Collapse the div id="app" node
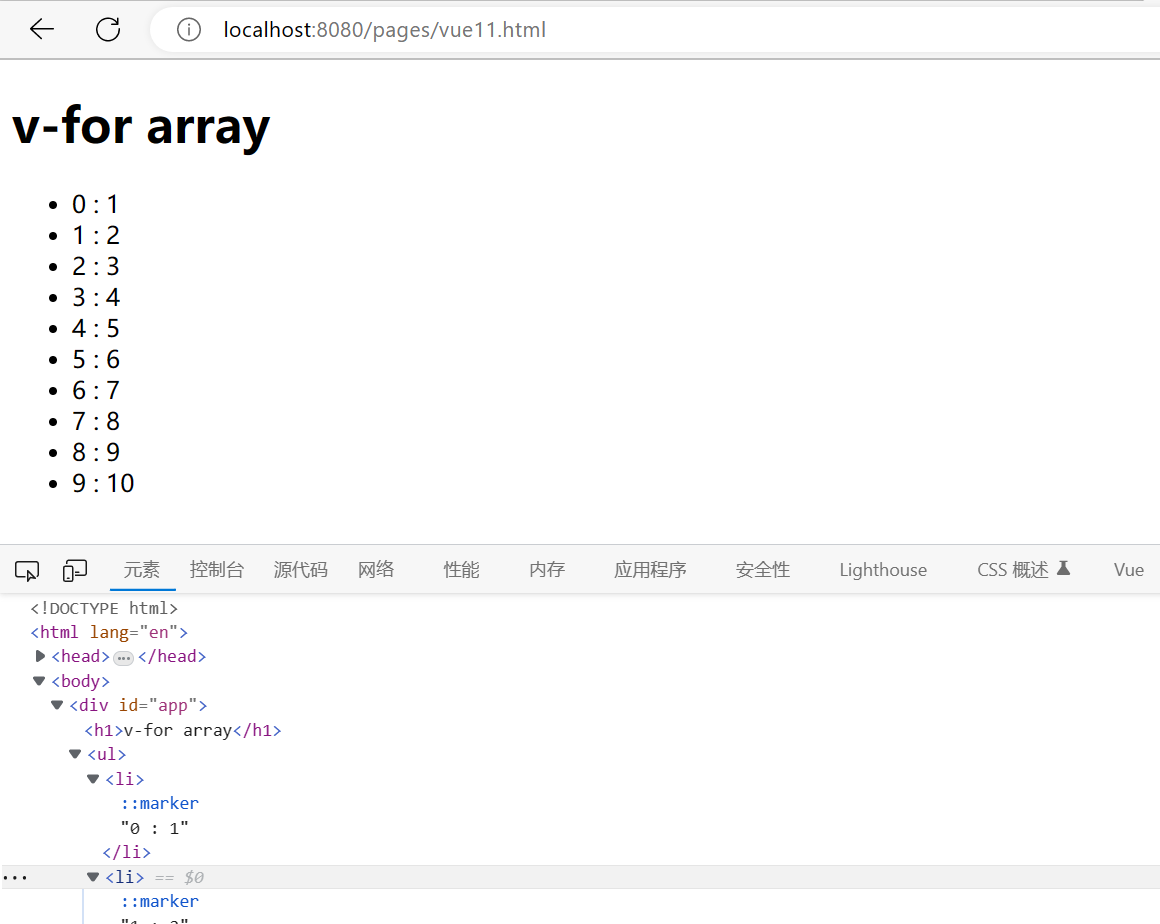 click(57, 704)
